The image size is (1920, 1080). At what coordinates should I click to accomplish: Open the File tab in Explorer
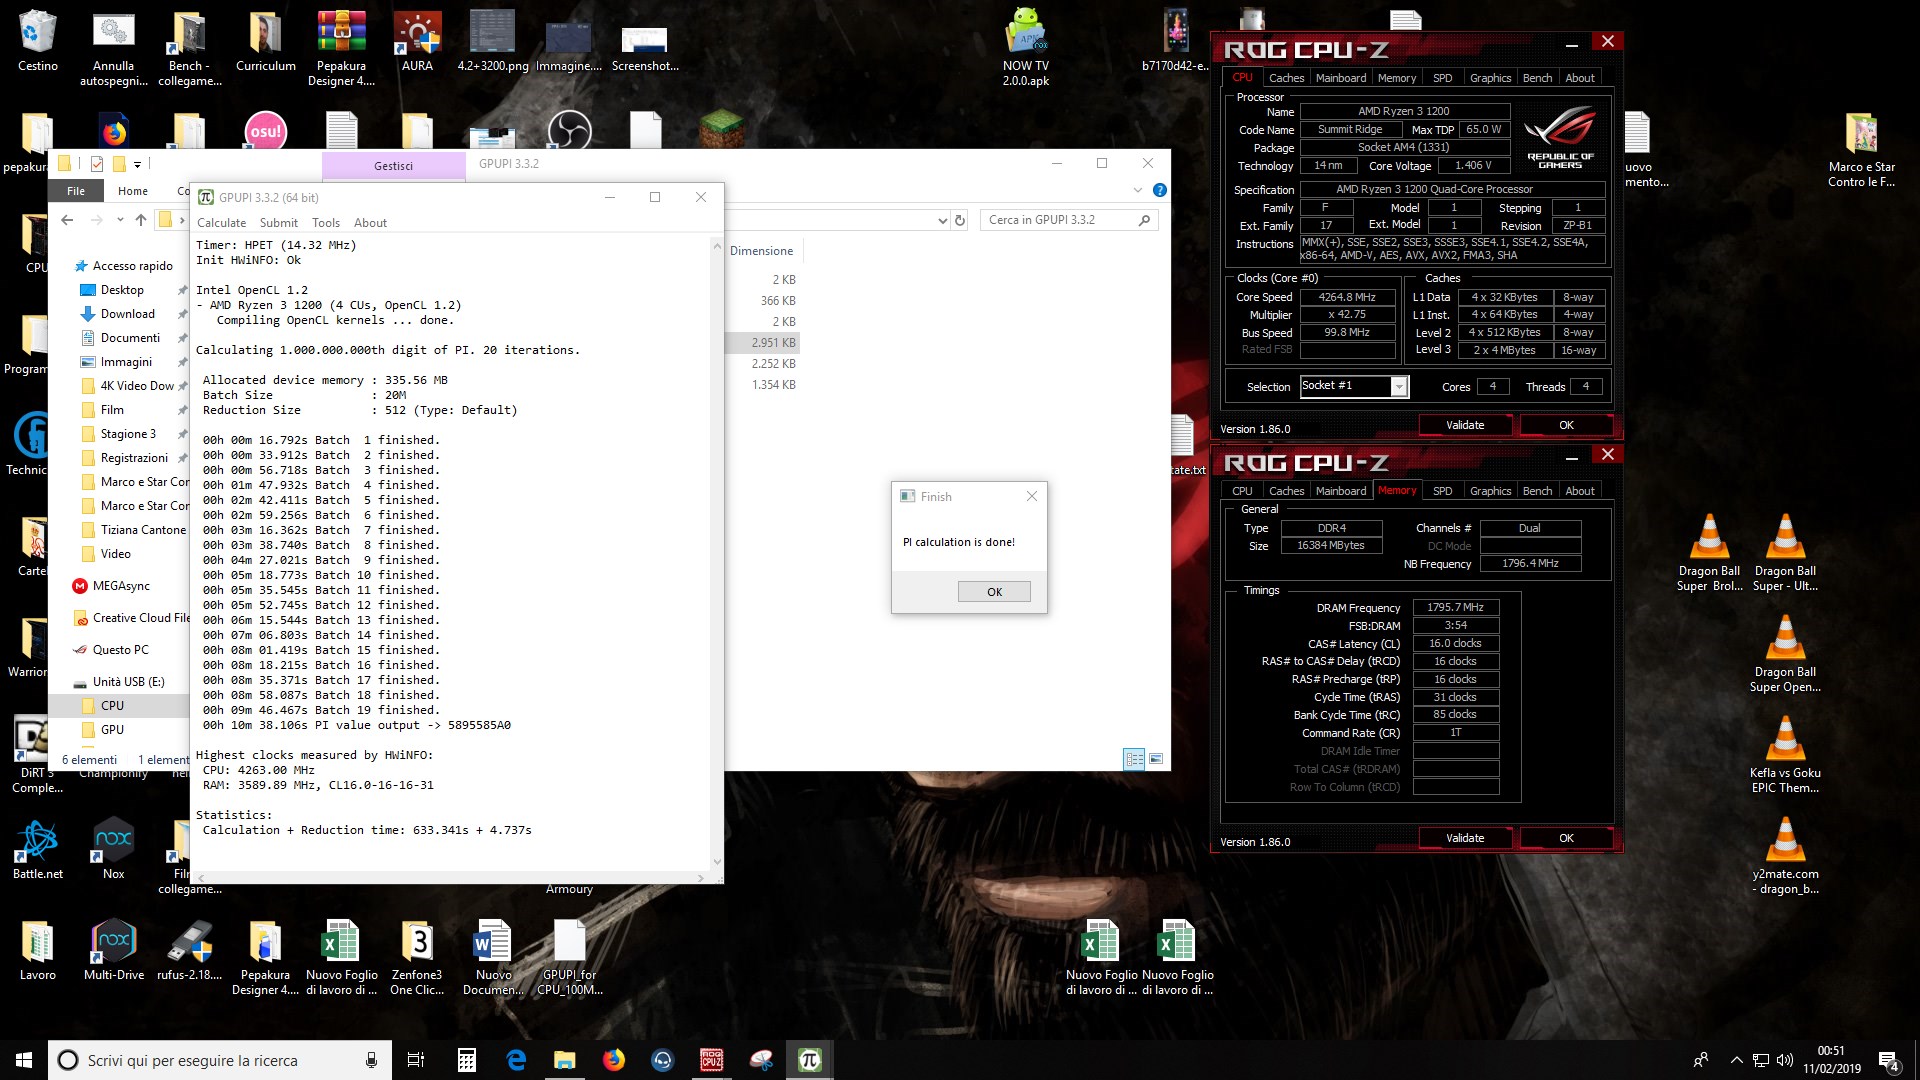(76, 190)
